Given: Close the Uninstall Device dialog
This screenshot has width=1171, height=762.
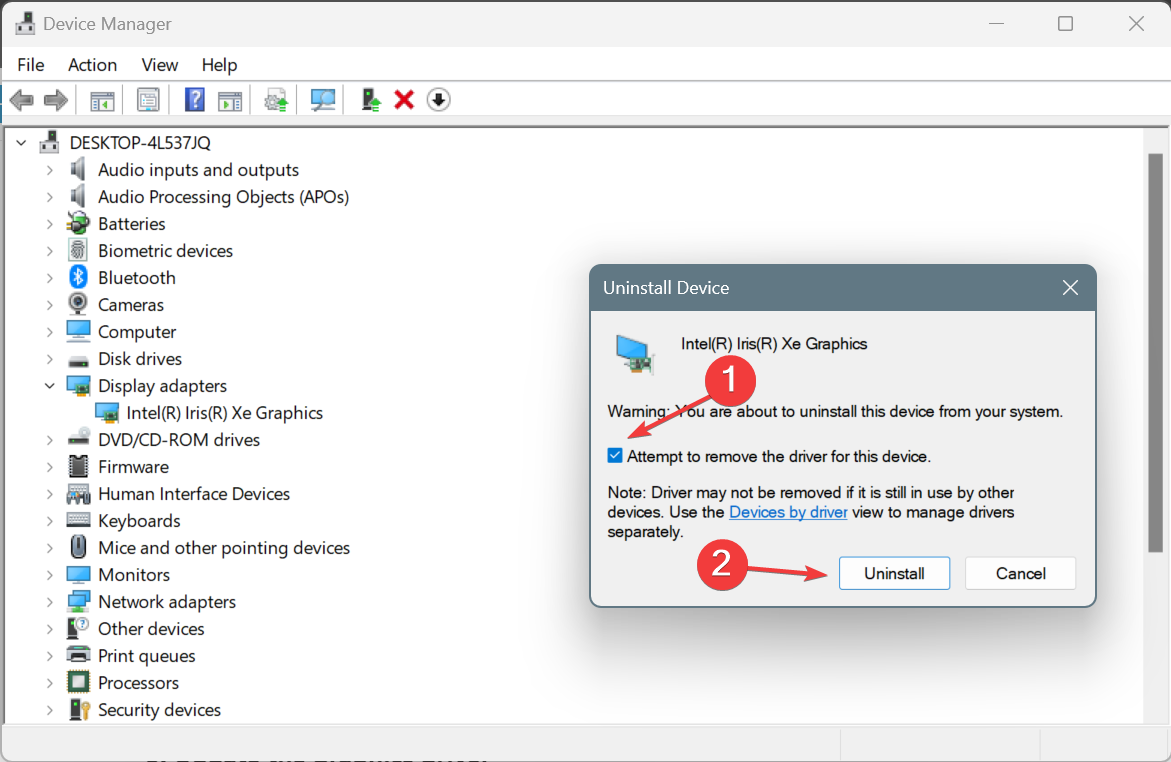Looking at the screenshot, I should pos(1070,288).
